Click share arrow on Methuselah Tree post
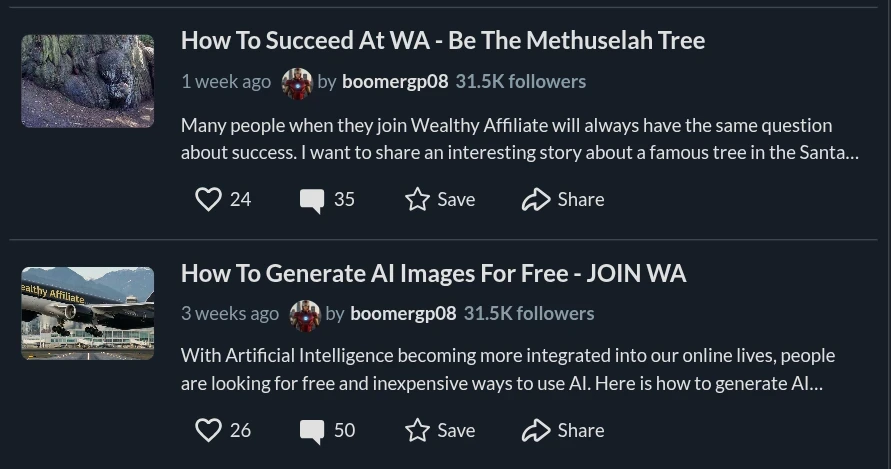Viewport: 891px width, 469px height. point(536,199)
